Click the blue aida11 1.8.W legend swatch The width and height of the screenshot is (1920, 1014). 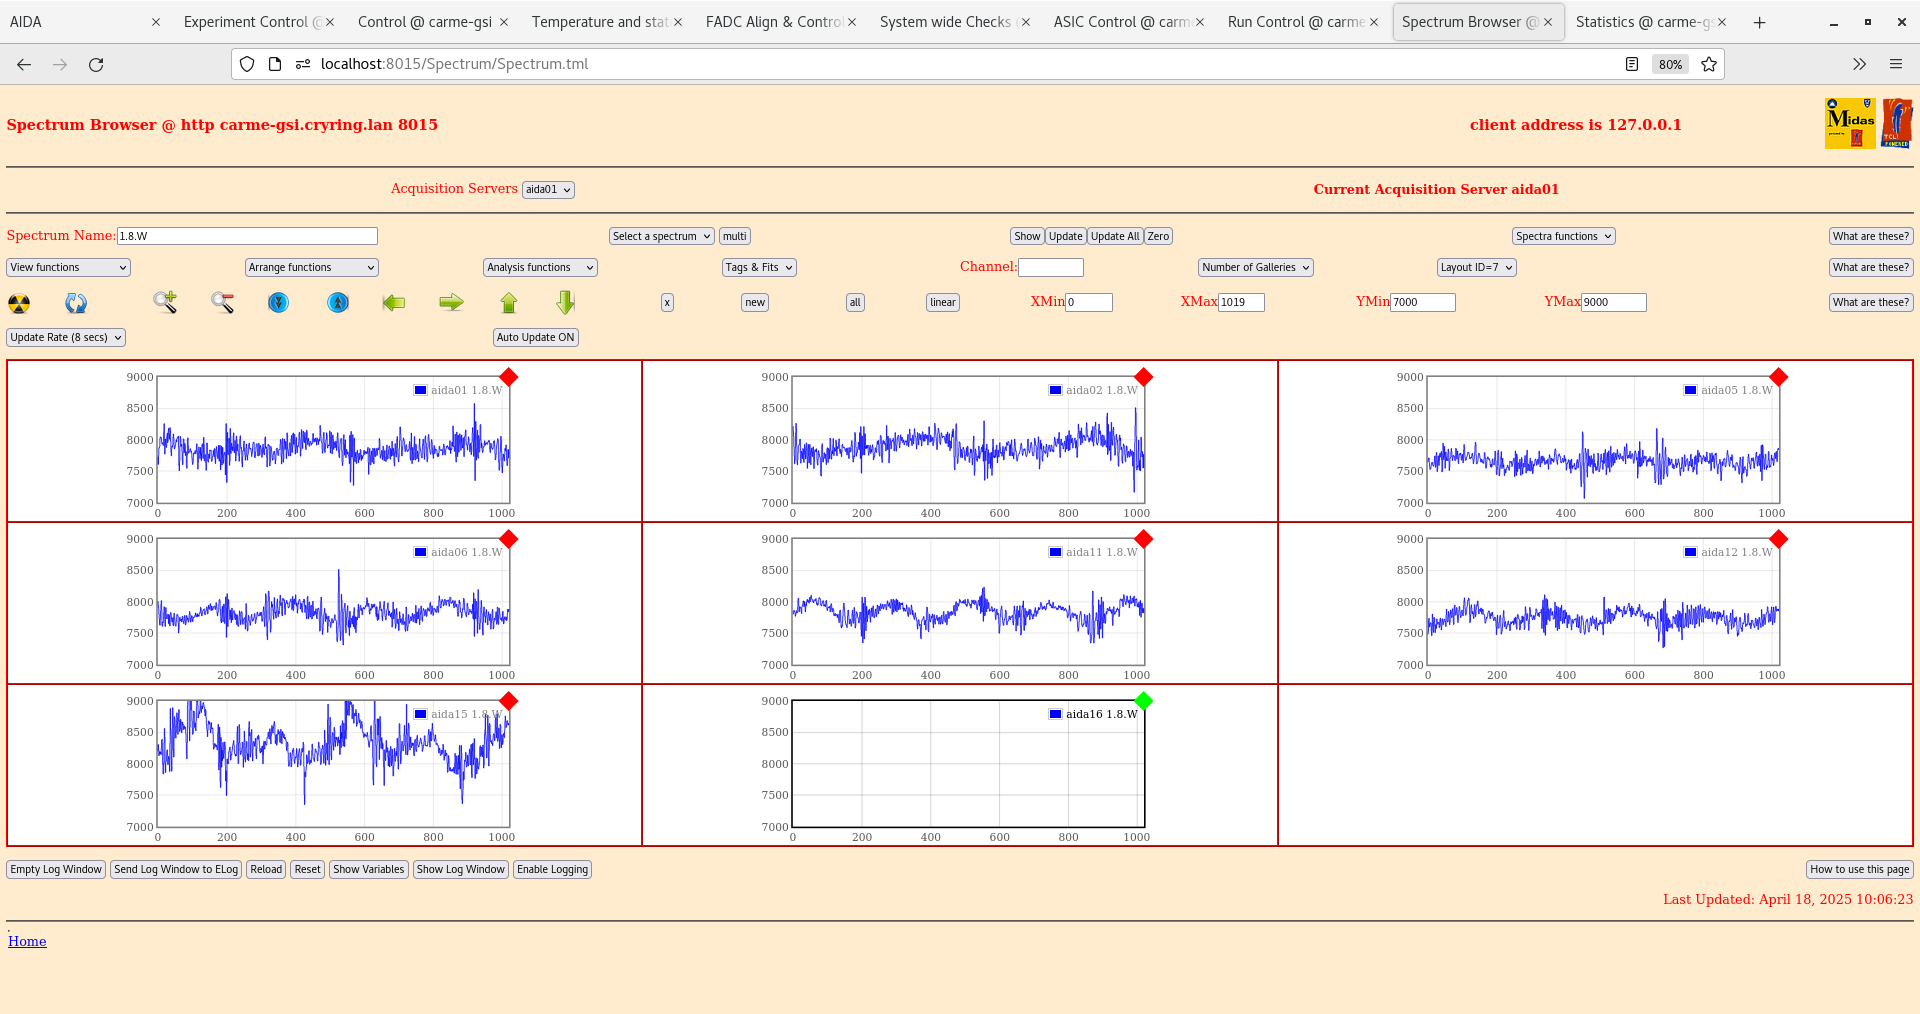(1056, 552)
